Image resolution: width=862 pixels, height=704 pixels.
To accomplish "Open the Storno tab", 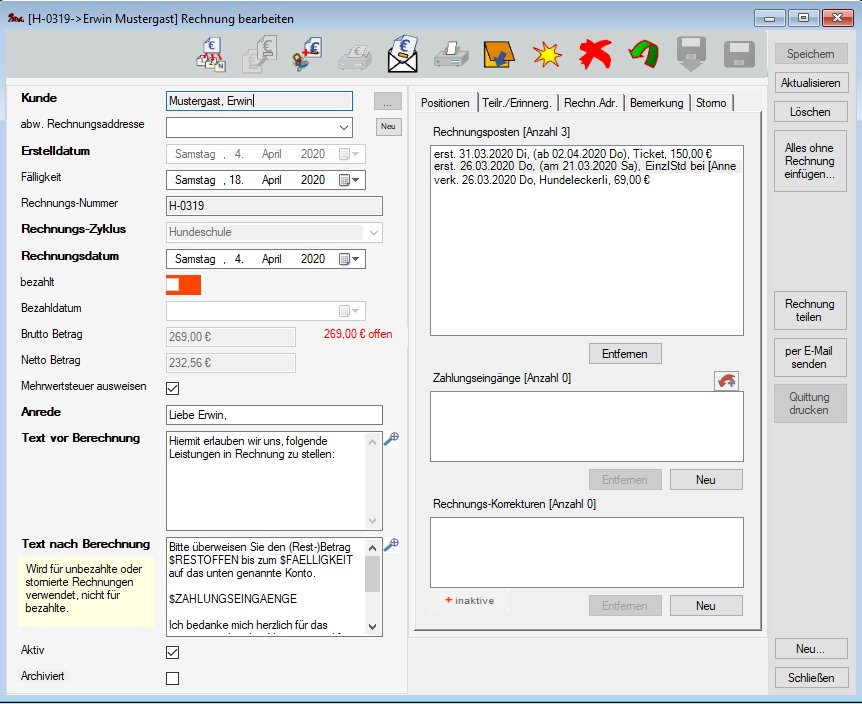I will [x=711, y=103].
